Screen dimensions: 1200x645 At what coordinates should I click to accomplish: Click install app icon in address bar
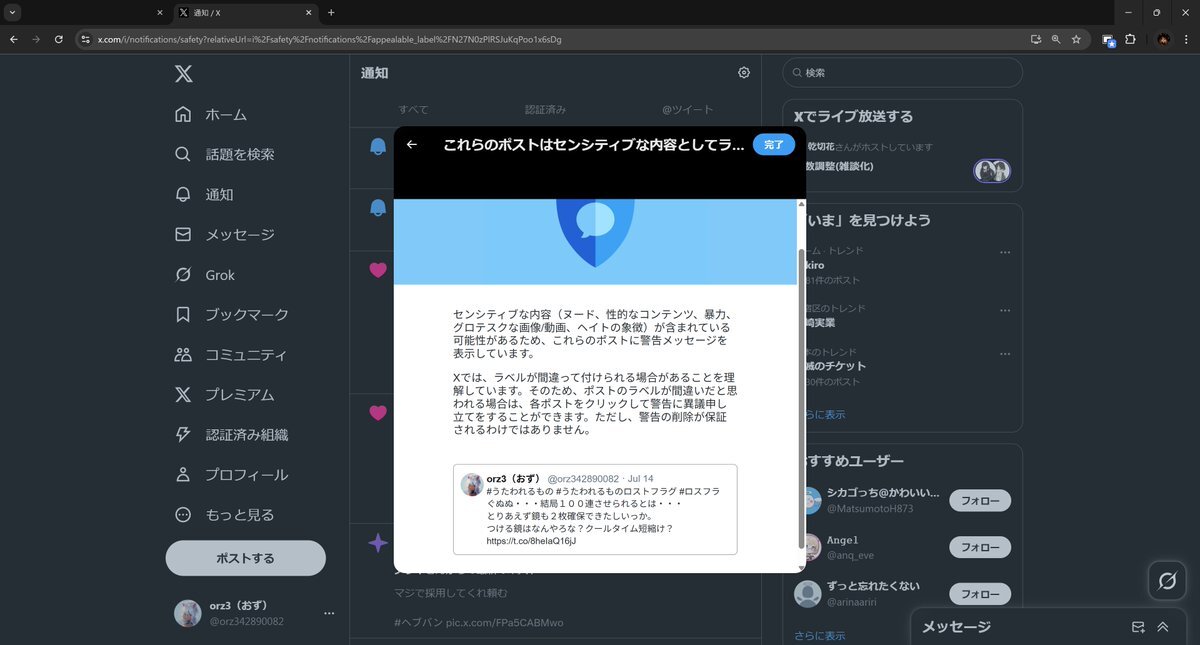pos(1036,39)
